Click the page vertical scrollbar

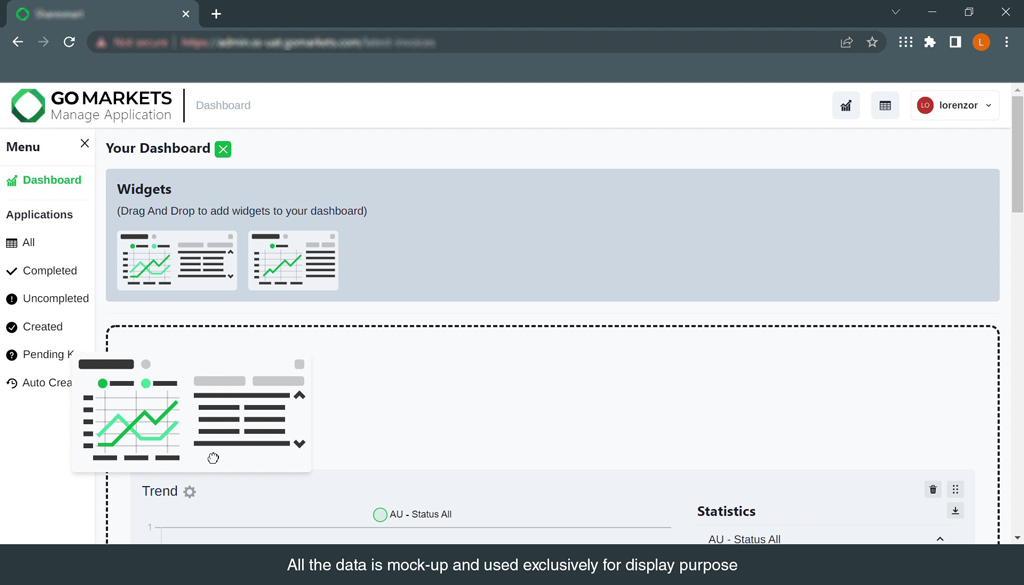(x=1017, y=154)
